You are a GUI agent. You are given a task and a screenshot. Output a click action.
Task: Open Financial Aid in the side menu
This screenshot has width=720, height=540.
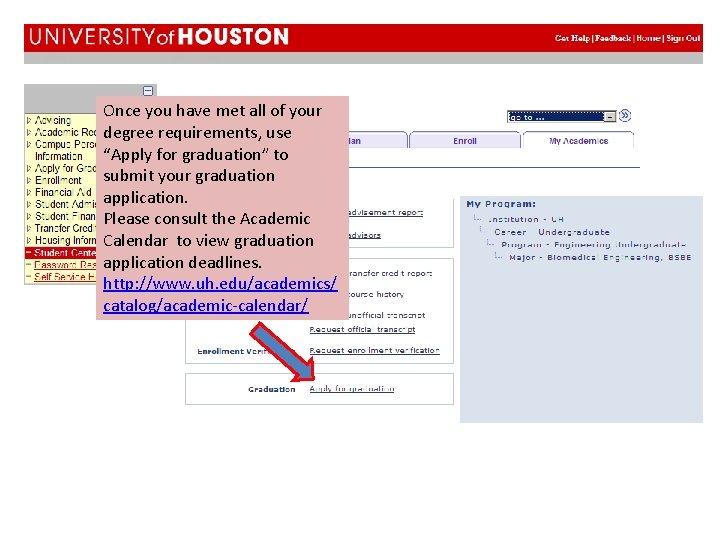[x=63, y=192]
